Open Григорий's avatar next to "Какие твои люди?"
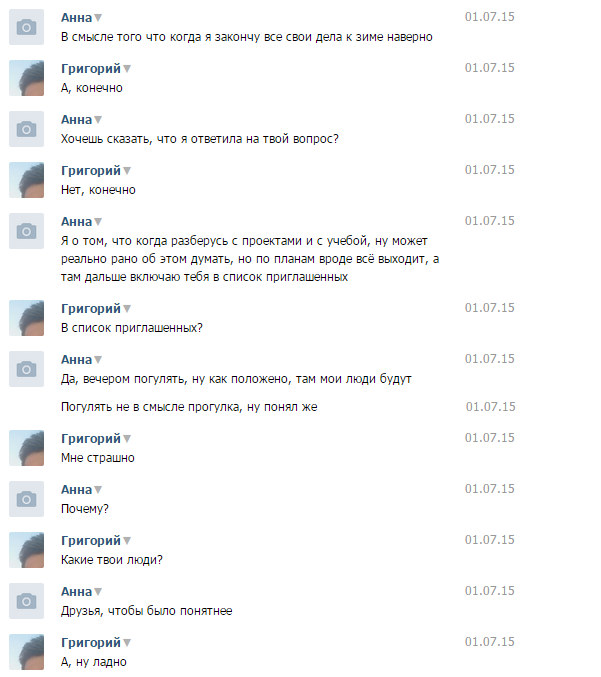Screen dimensions: 601x677 26,550
